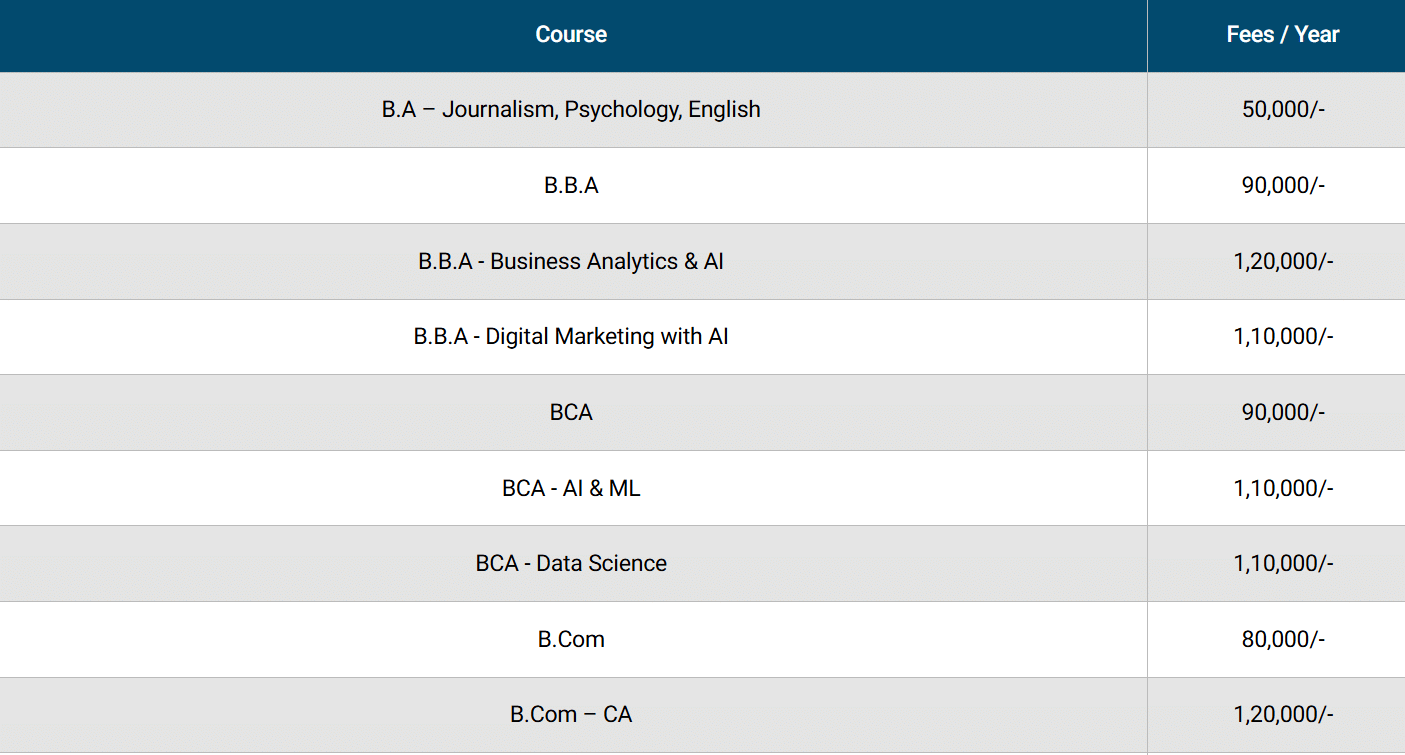Screen dimensions: 1405x755
Task: Click the fee amount in the plain BCA row
Action: click(1283, 413)
